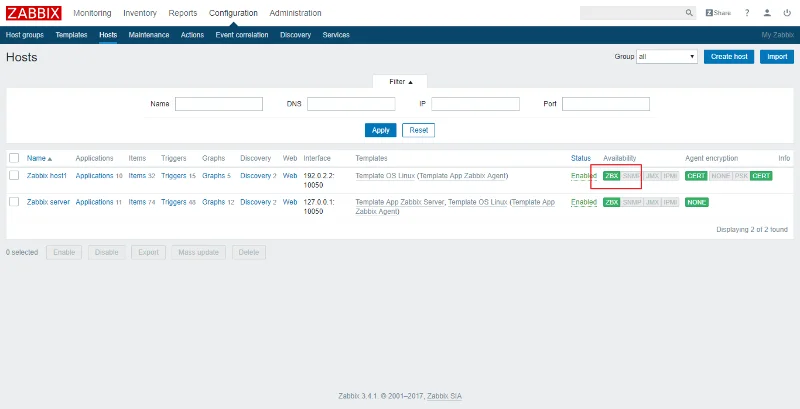Open Discovery link for Zabbix server
Viewport: 800px width, 409px height.
click(x=255, y=202)
